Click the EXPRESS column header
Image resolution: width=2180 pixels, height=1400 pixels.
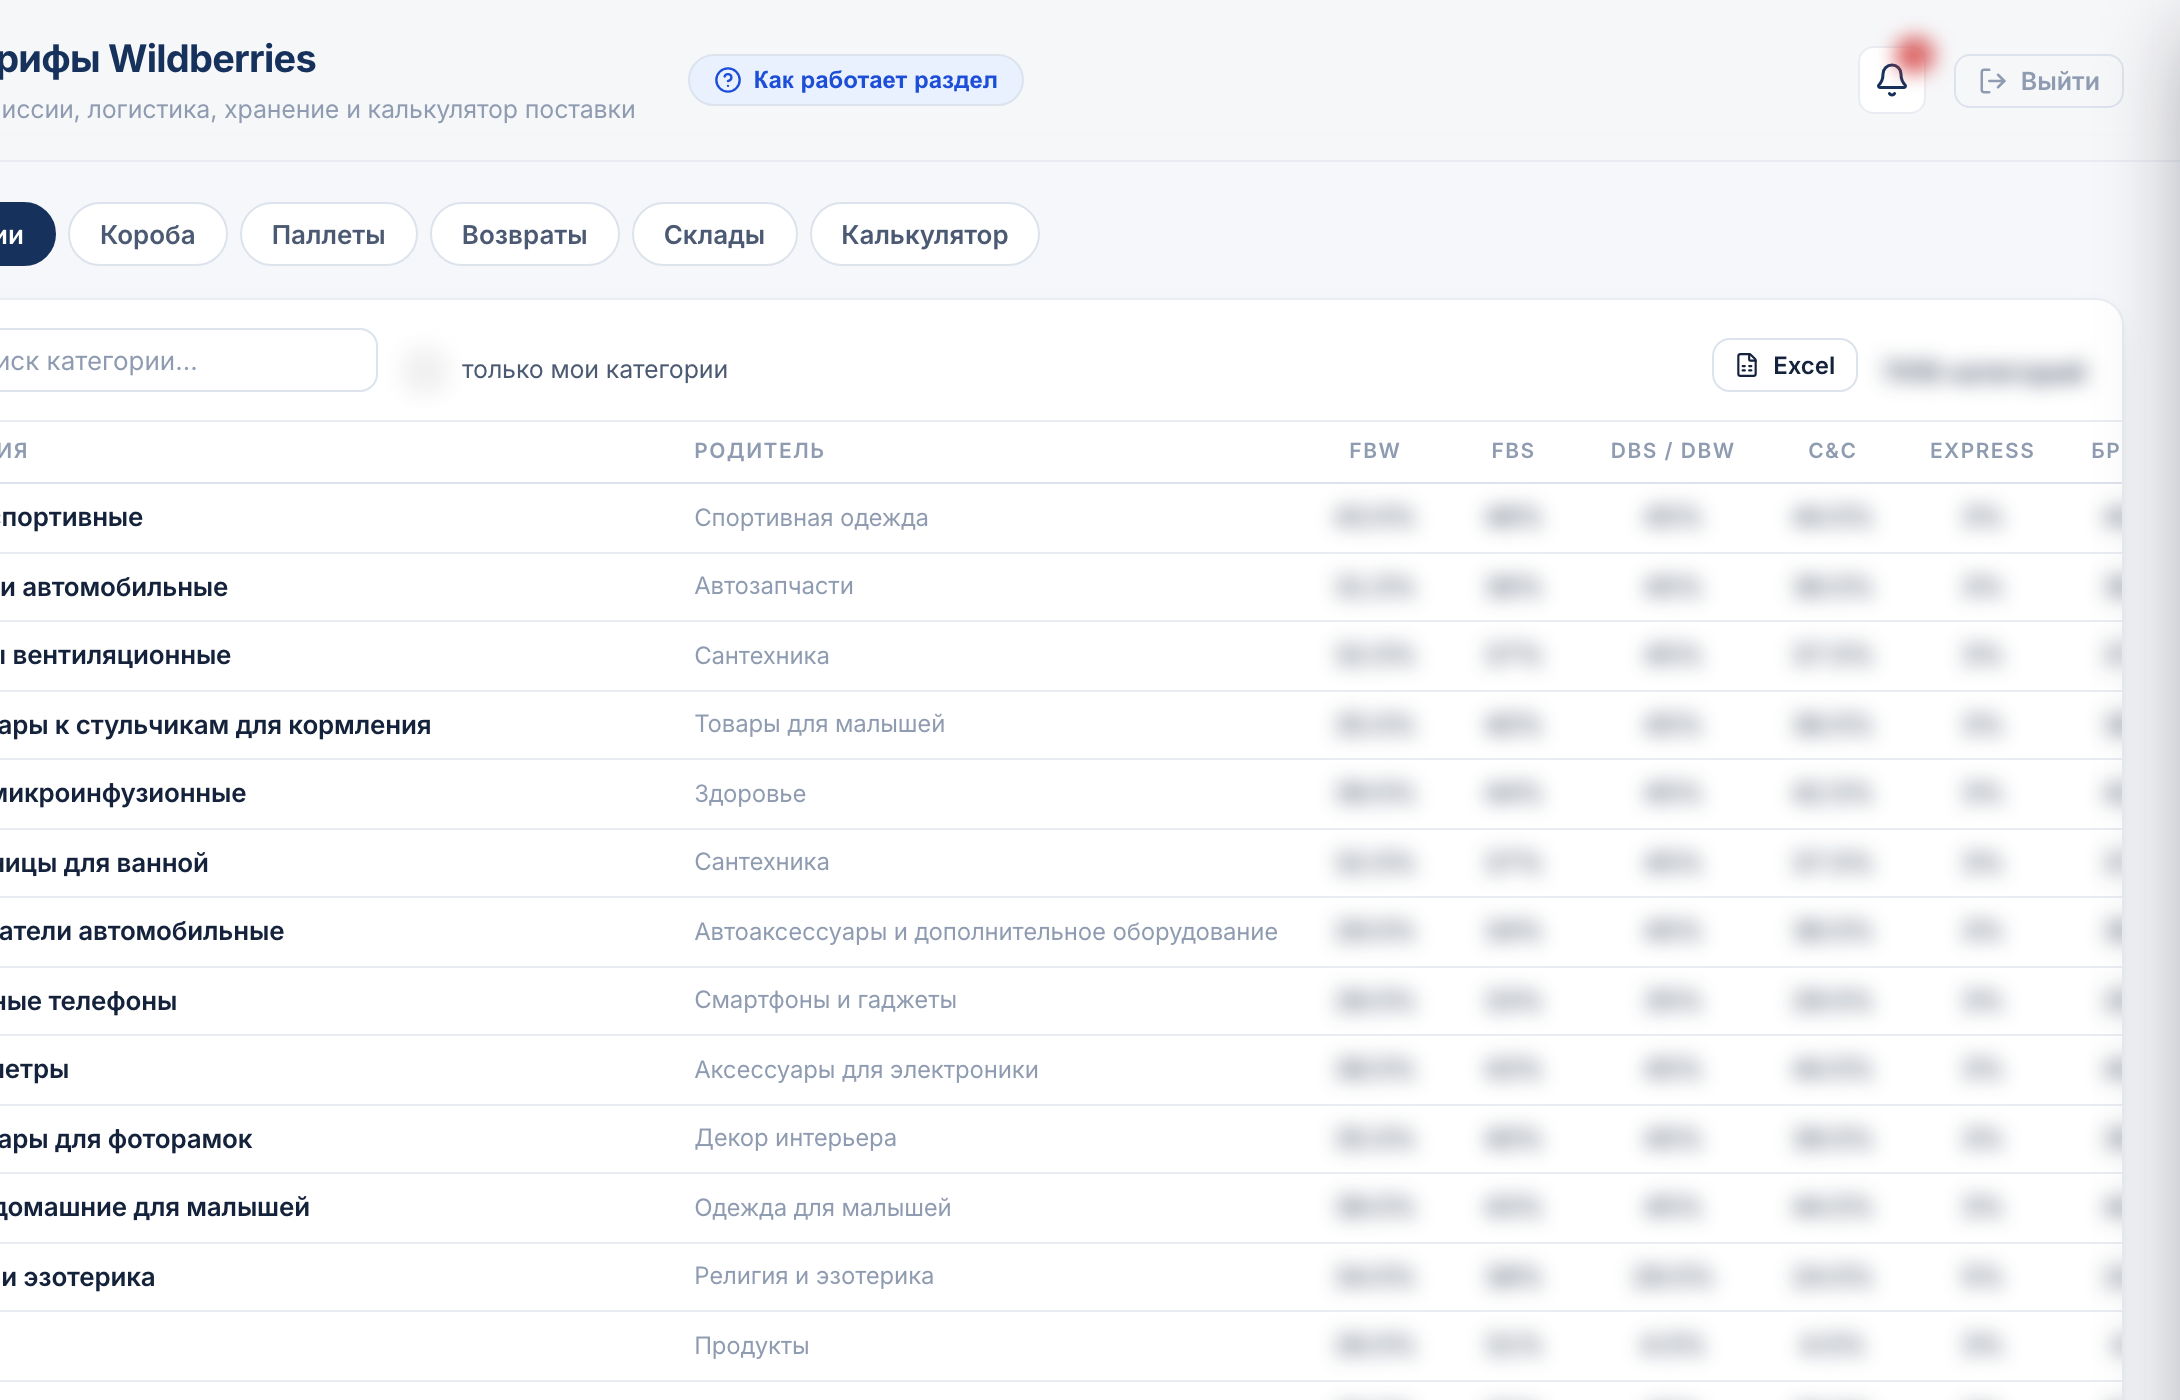coord(1982,451)
